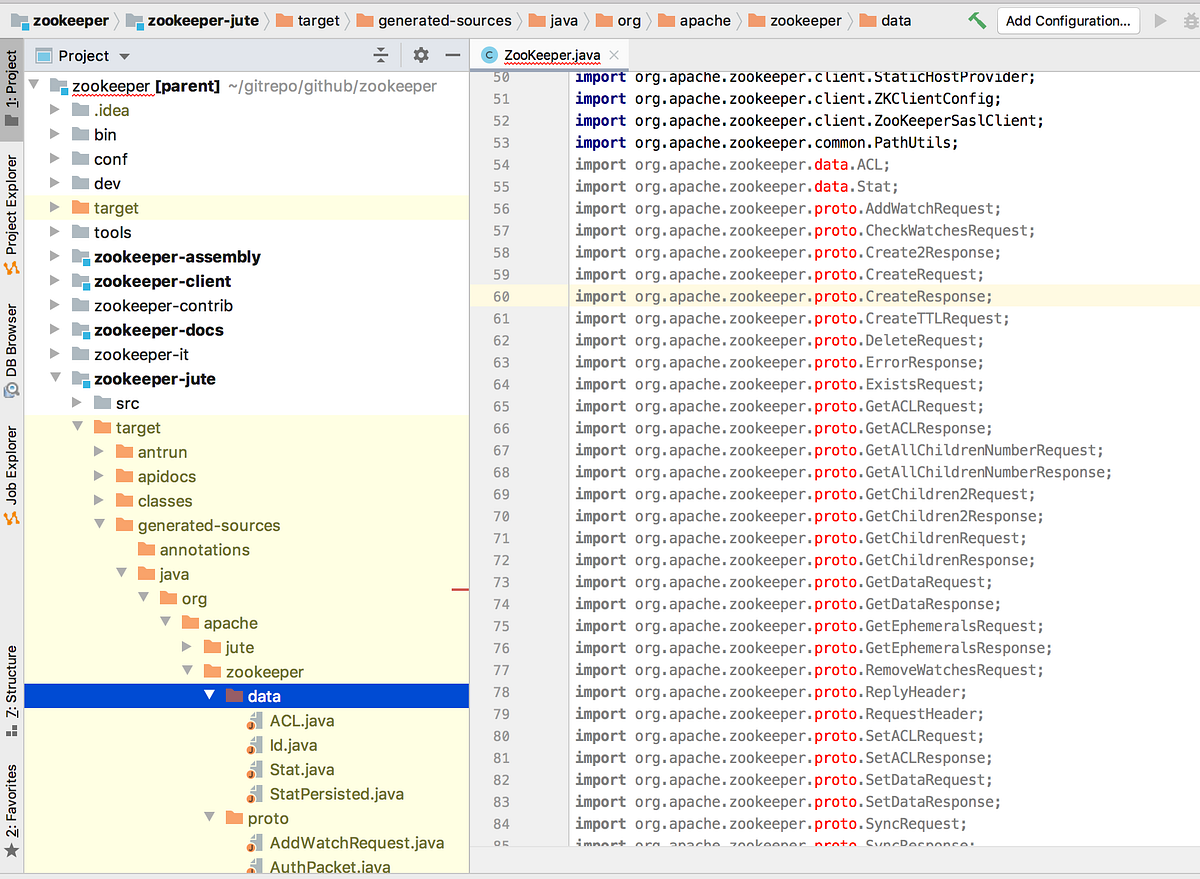This screenshot has height=879, width=1200.
Task: Expand the src folder under zookeeper-jute
Action: coord(77,403)
